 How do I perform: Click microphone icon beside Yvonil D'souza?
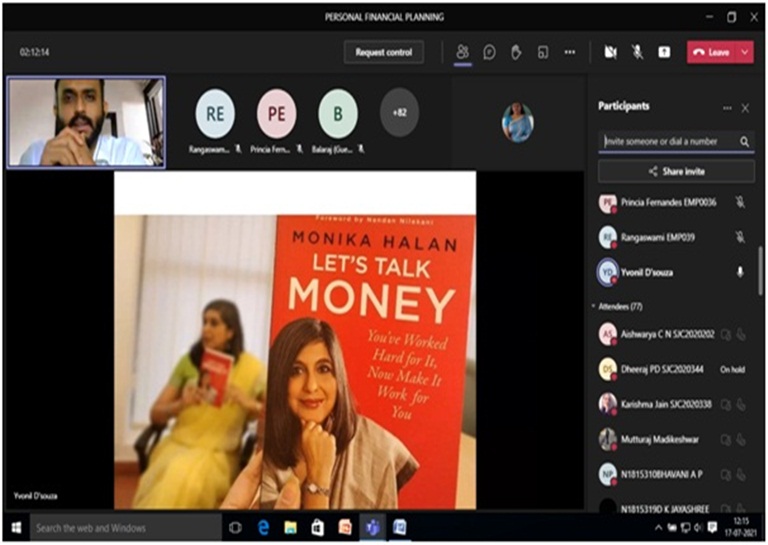740,272
